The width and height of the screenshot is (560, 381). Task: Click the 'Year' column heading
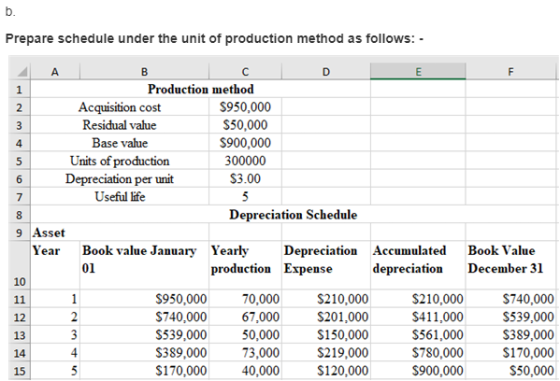[x=55, y=265]
